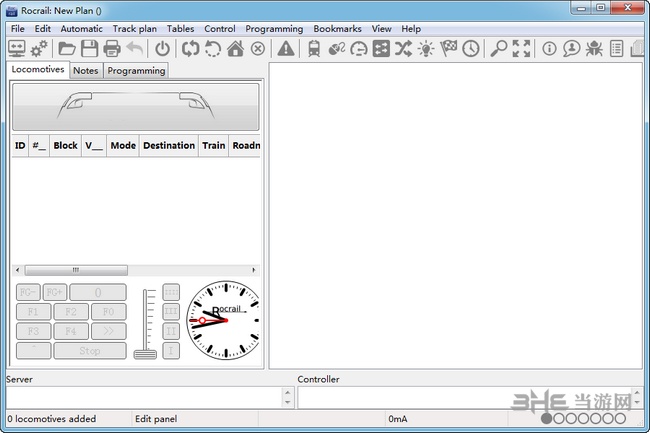This screenshot has height=433, width=650.
Task: Click the F3 function button
Action: (34, 331)
